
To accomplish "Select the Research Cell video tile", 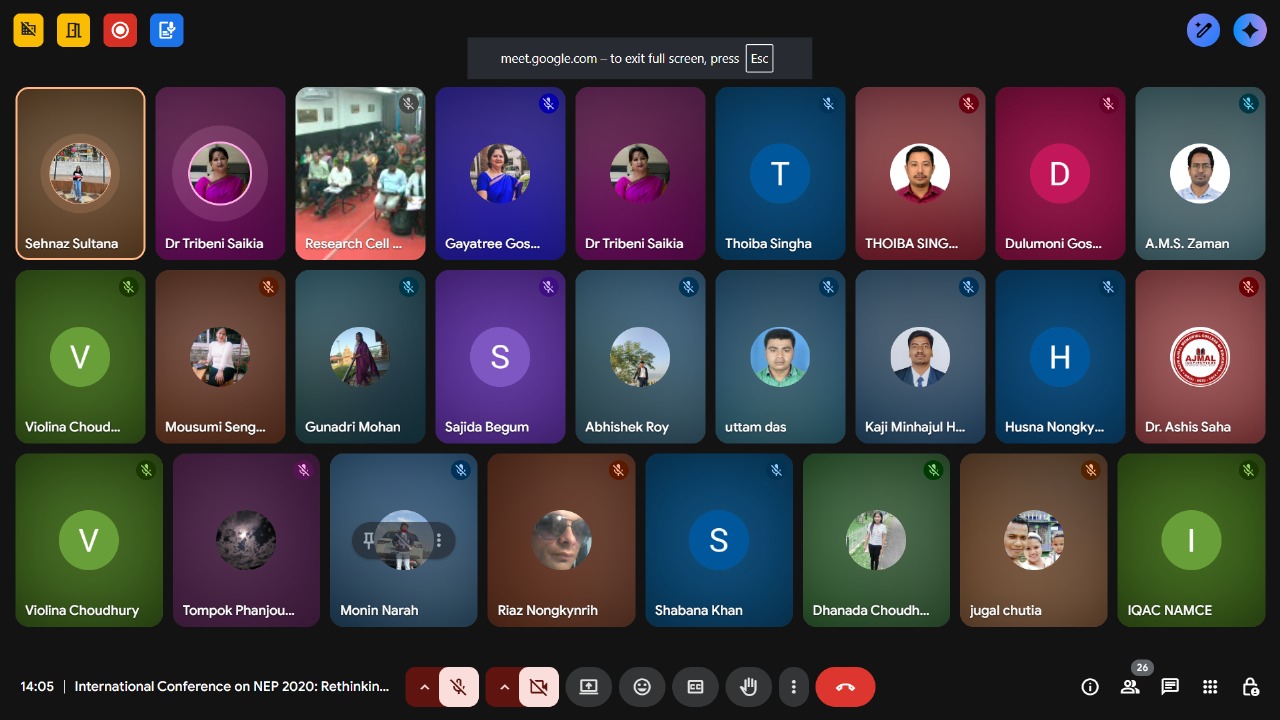I will click(360, 173).
